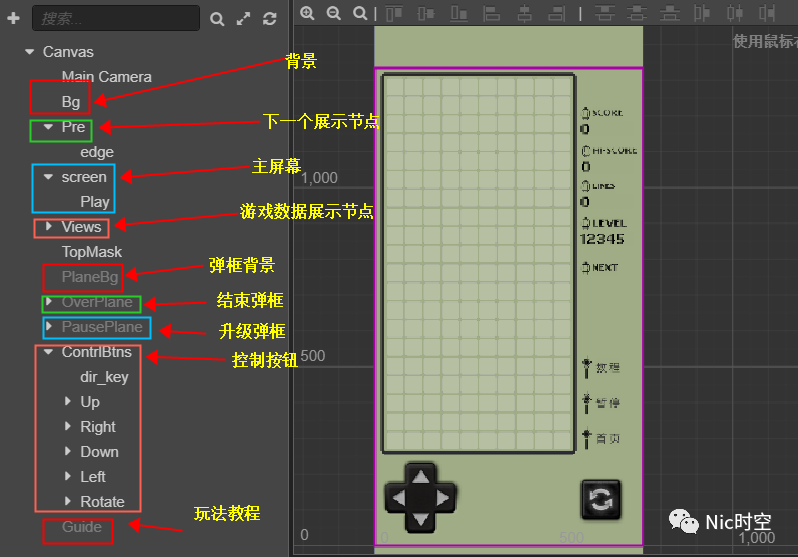Align selected nodes to vertical center
This screenshot has height=557, width=798.
tap(426, 13)
